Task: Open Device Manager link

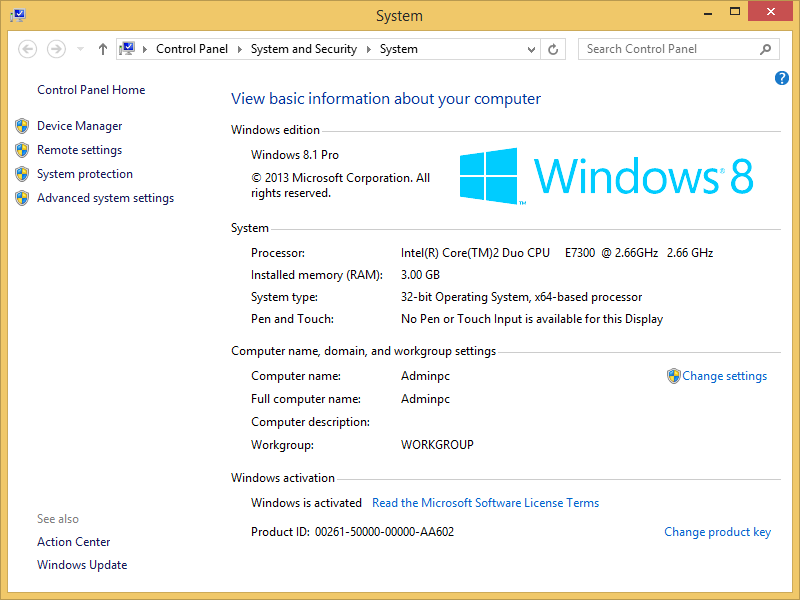Action: click(x=80, y=126)
